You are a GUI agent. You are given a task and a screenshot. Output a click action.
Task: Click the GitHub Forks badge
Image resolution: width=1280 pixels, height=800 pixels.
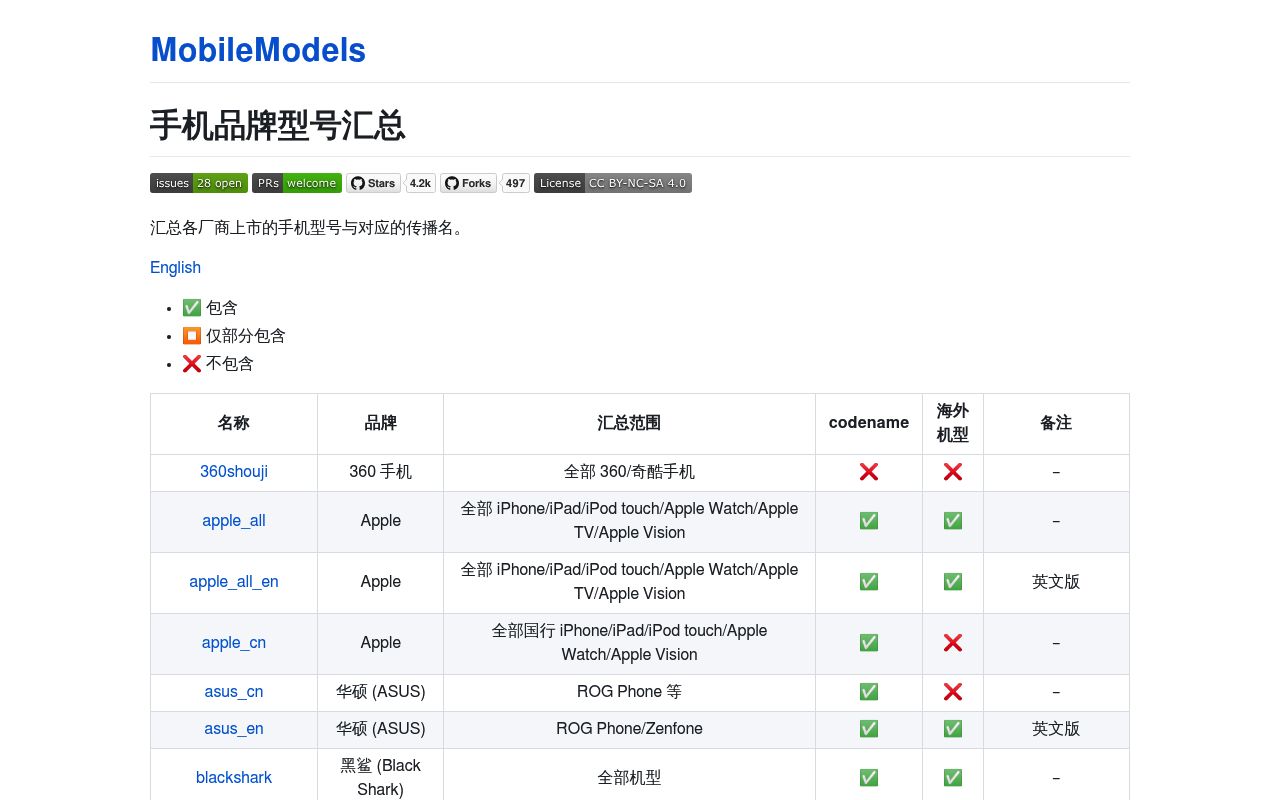tap(468, 183)
